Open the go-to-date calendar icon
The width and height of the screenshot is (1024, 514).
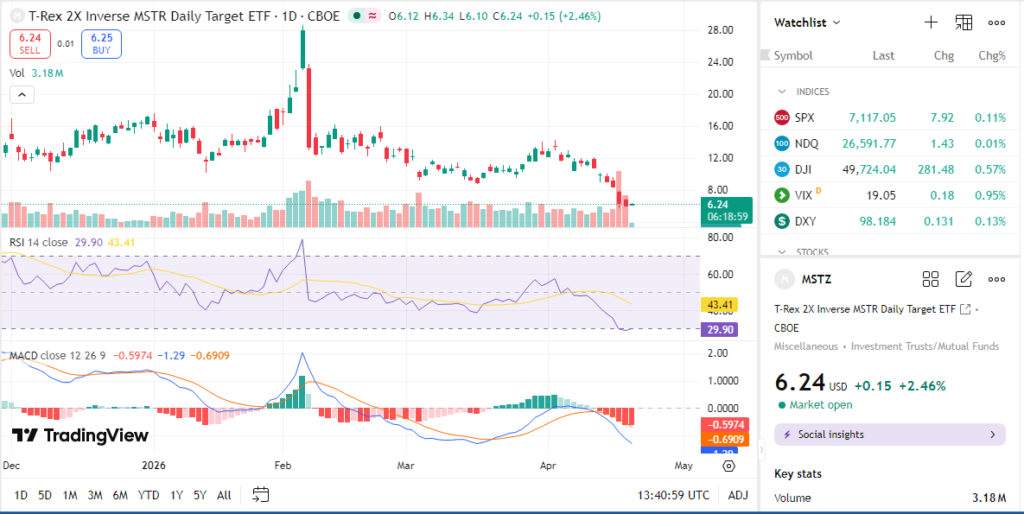point(261,494)
